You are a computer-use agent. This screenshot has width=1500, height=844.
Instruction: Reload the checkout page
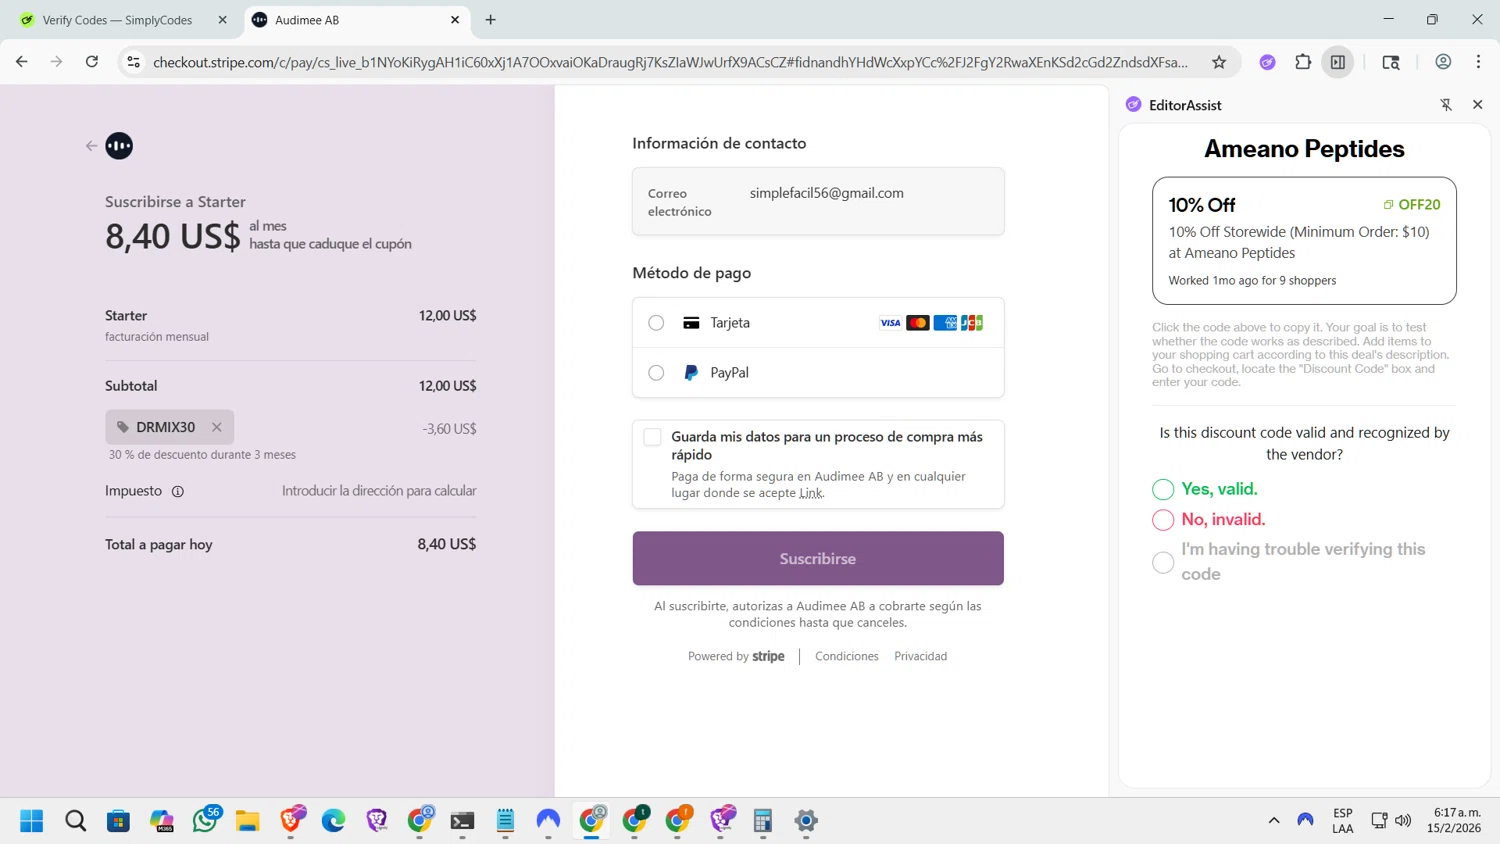coord(92,62)
